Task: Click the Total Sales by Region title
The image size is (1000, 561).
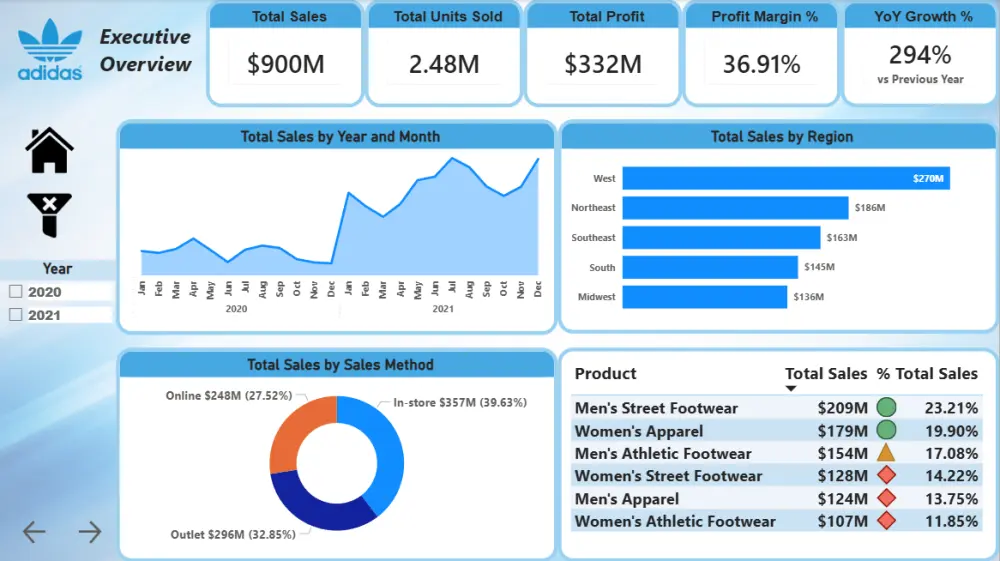Action: [781, 136]
